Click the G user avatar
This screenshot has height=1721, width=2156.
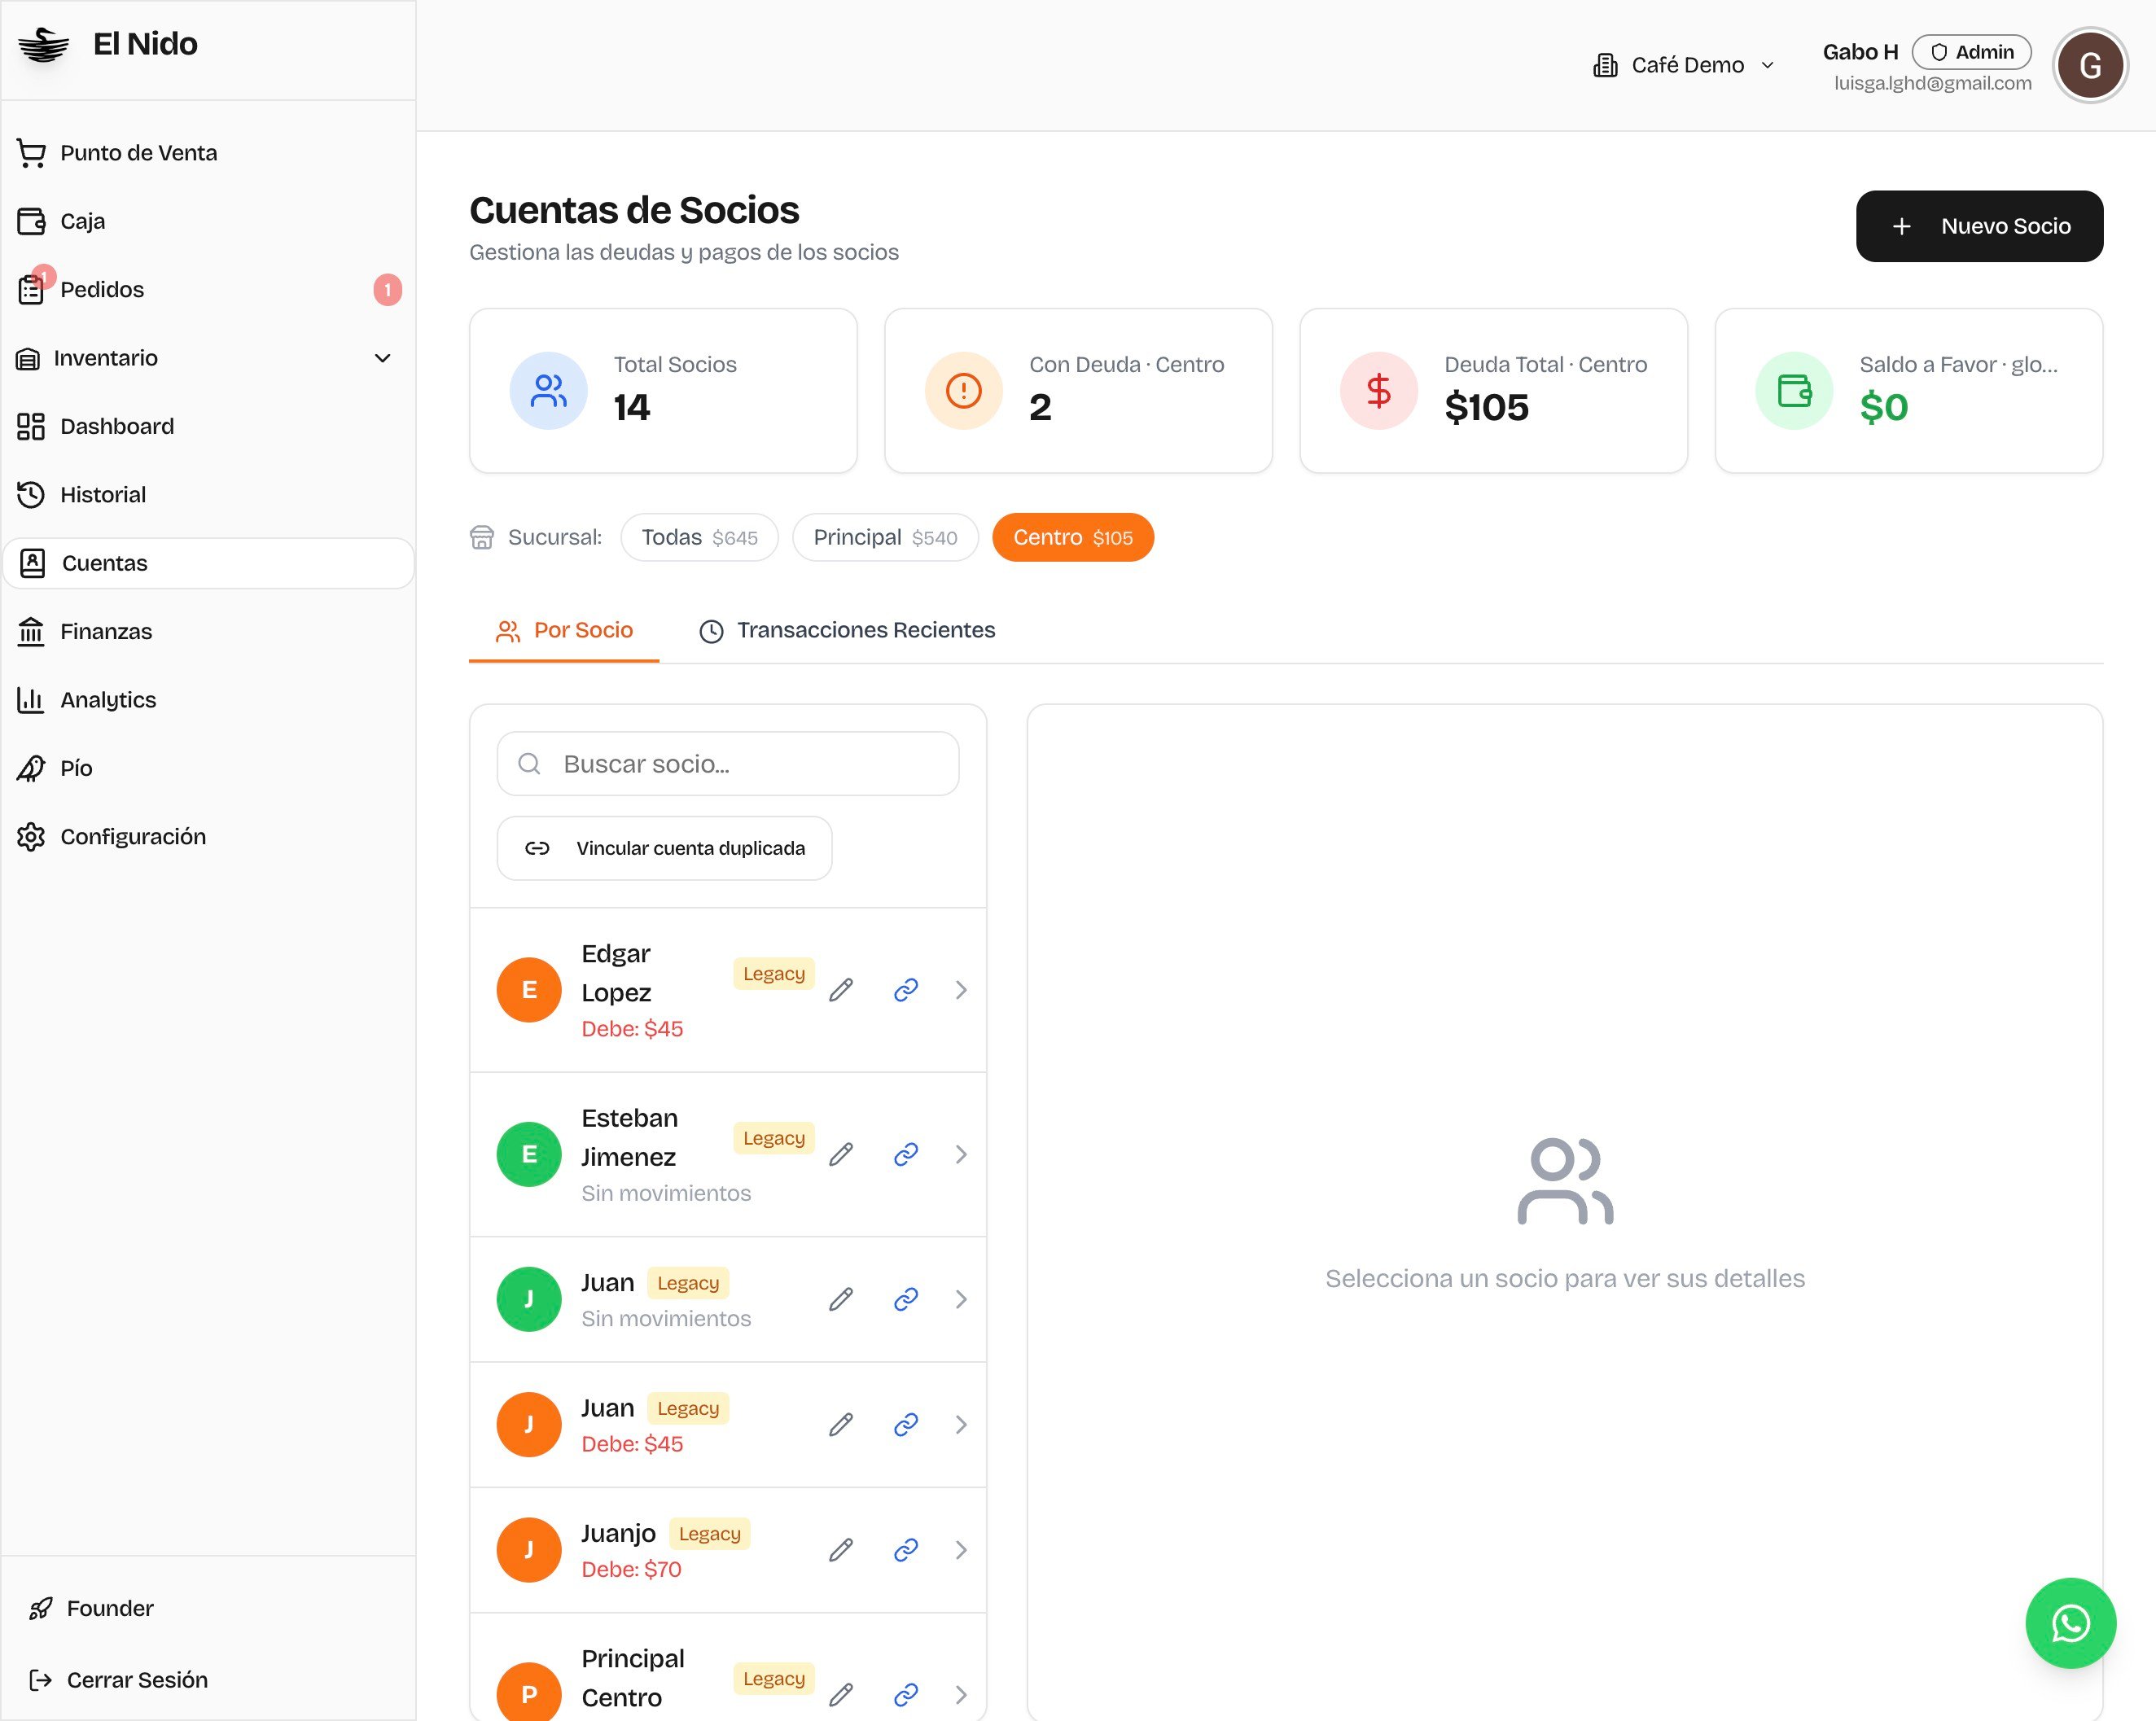click(x=2089, y=66)
